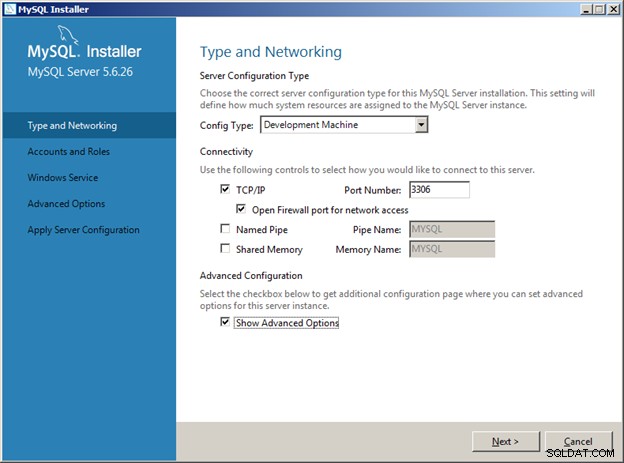Click the disabled Memory Name field
624x463 pixels.
tap(452, 249)
